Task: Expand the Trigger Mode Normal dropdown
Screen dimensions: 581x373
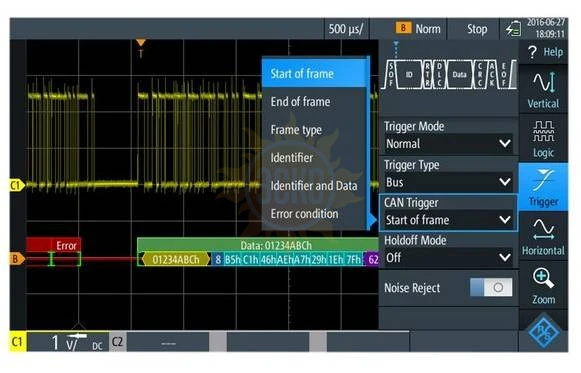Action: (448, 144)
